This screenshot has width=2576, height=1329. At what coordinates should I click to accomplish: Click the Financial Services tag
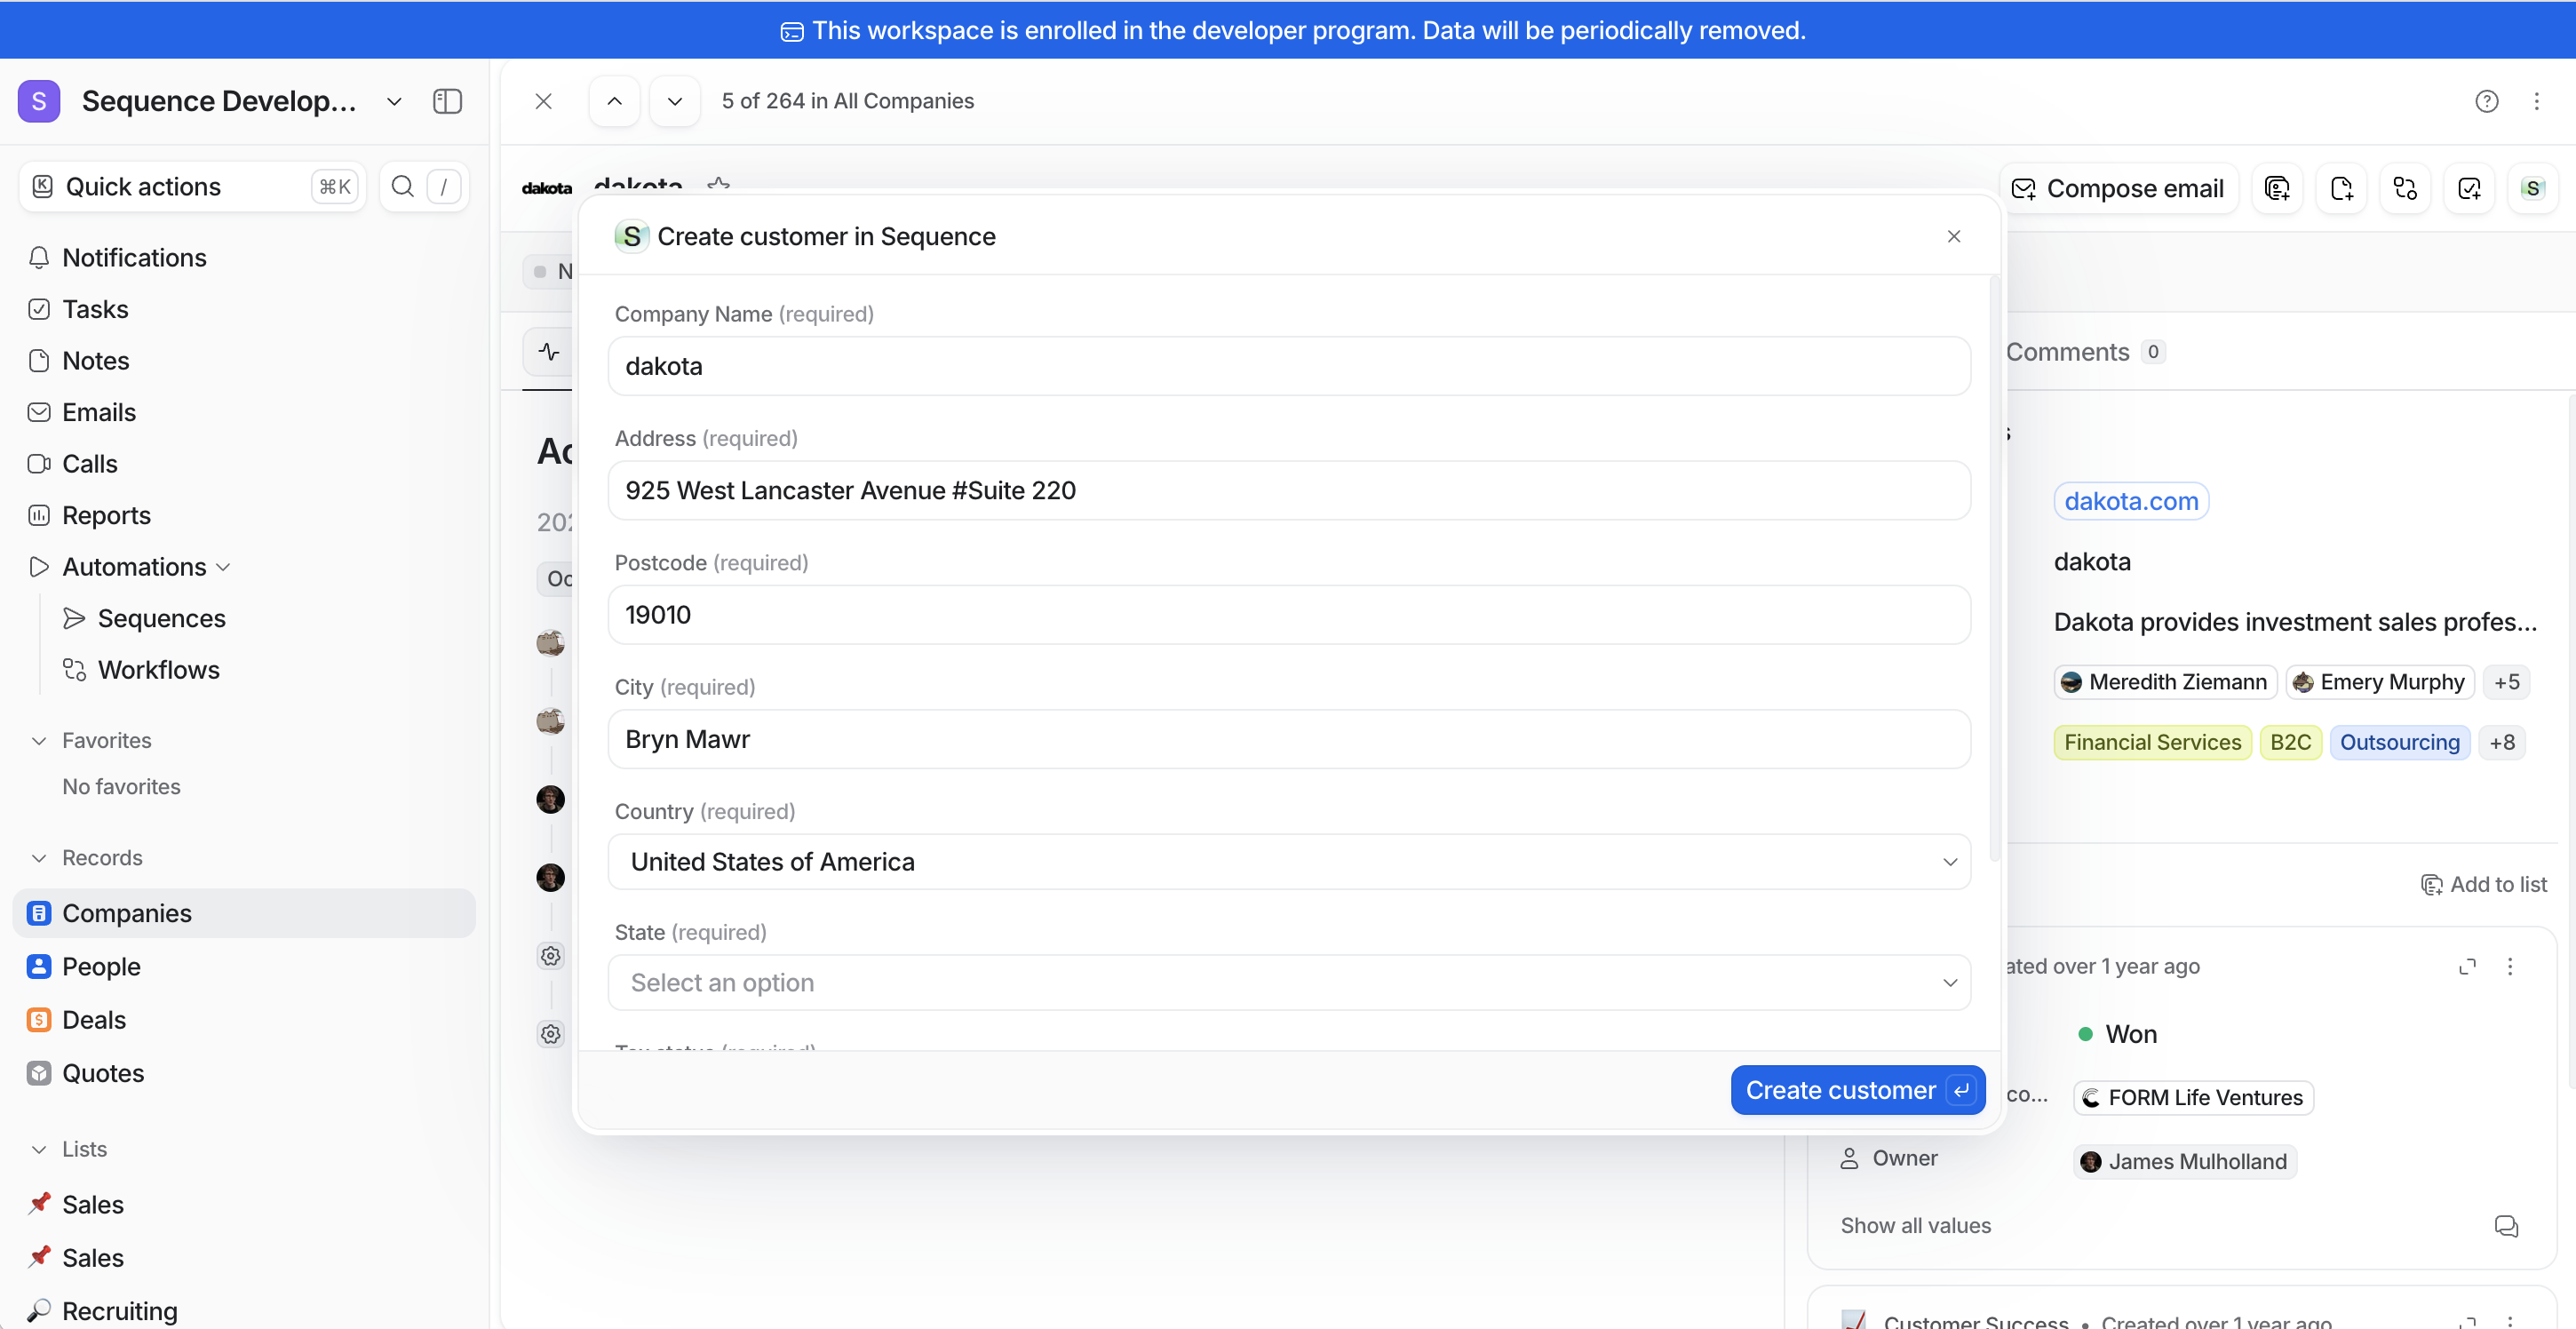2152,742
